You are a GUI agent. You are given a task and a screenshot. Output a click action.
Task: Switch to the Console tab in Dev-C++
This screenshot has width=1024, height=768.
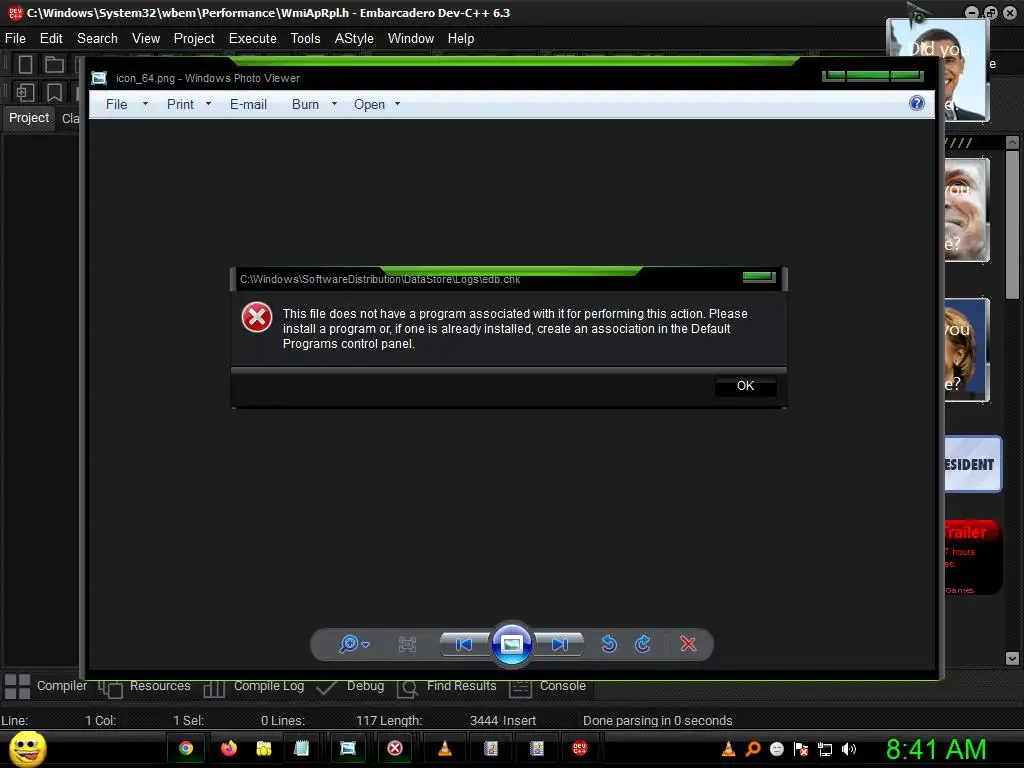click(x=547, y=686)
